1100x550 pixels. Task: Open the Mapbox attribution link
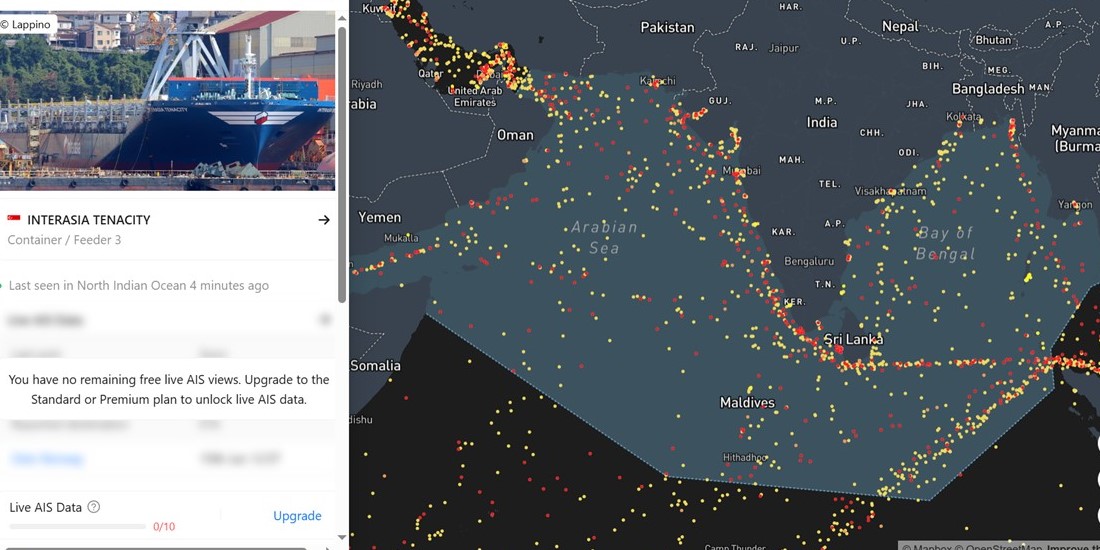[x=928, y=546]
